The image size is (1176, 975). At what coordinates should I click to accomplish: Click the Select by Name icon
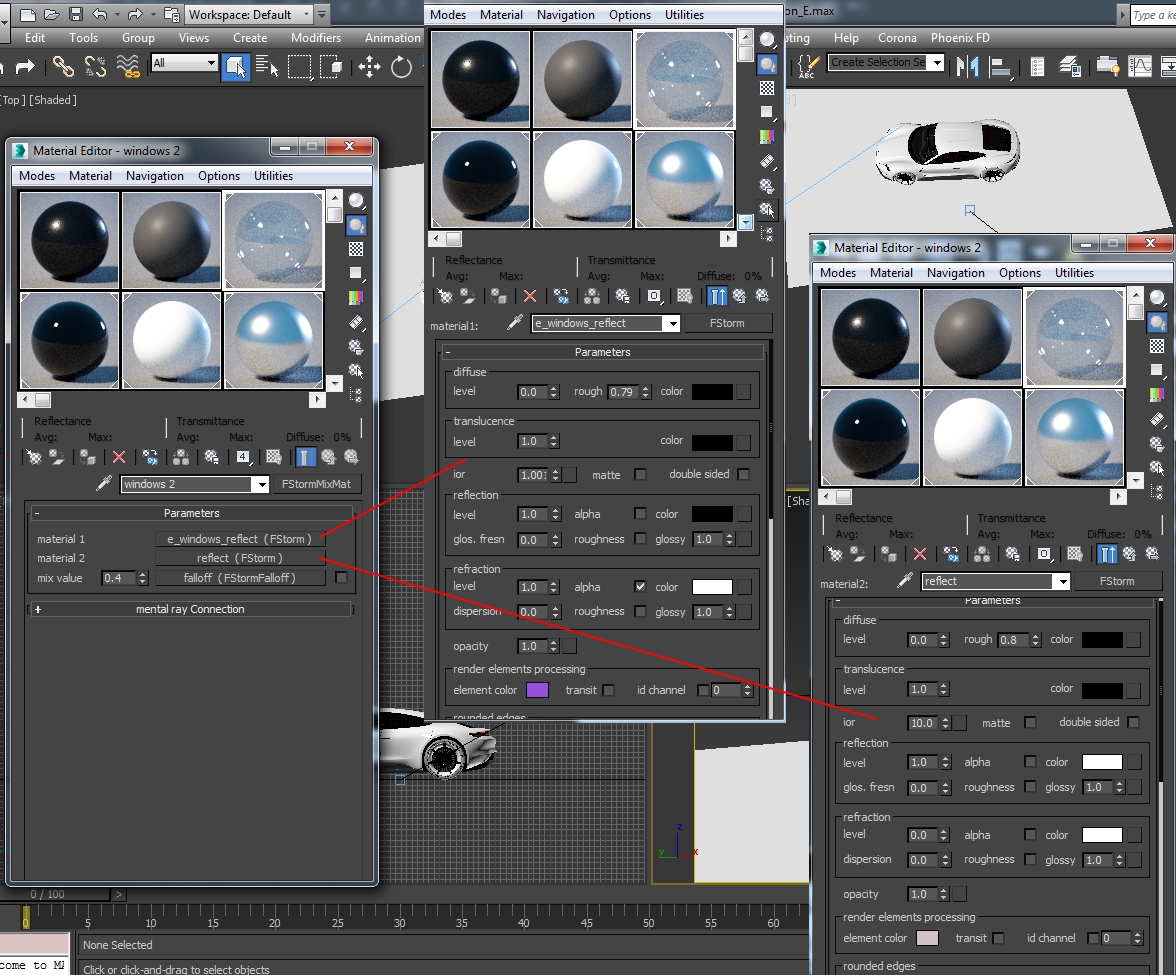point(266,67)
